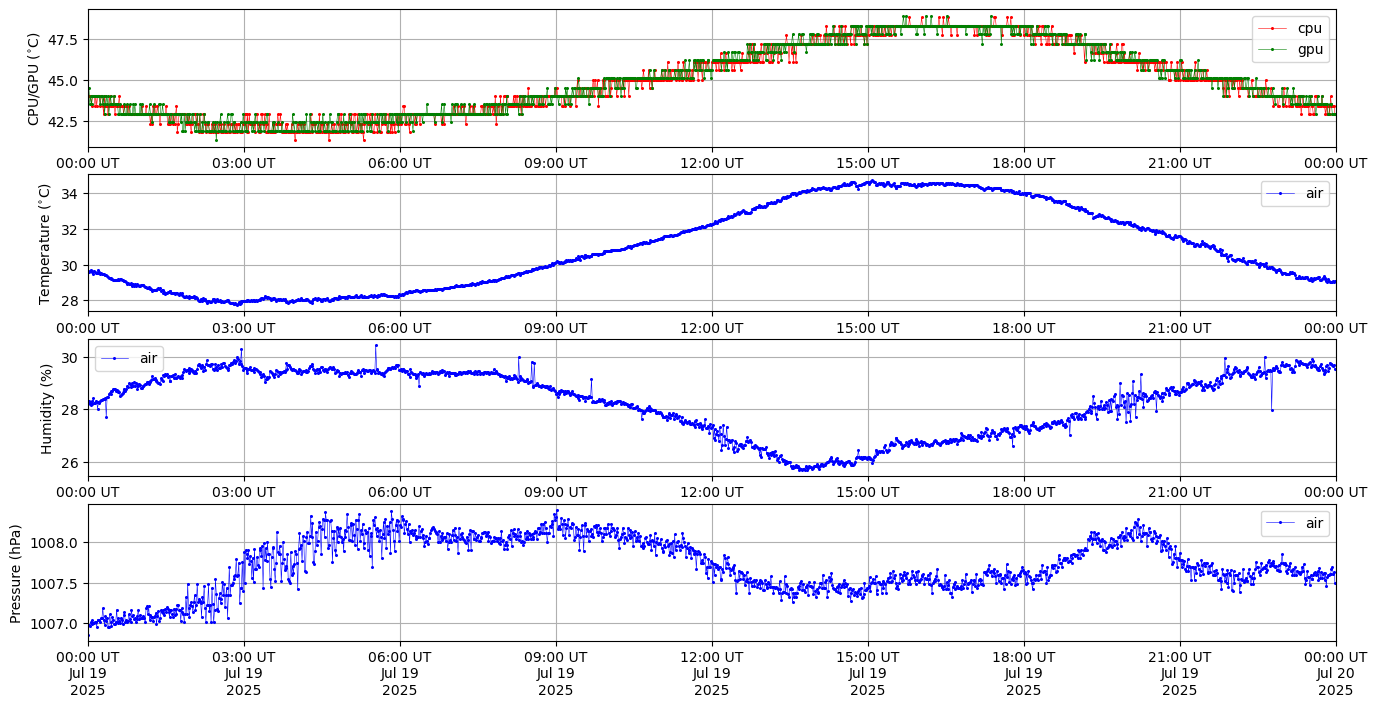Select the green gpu line sample in legend

(x=1274, y=48)
